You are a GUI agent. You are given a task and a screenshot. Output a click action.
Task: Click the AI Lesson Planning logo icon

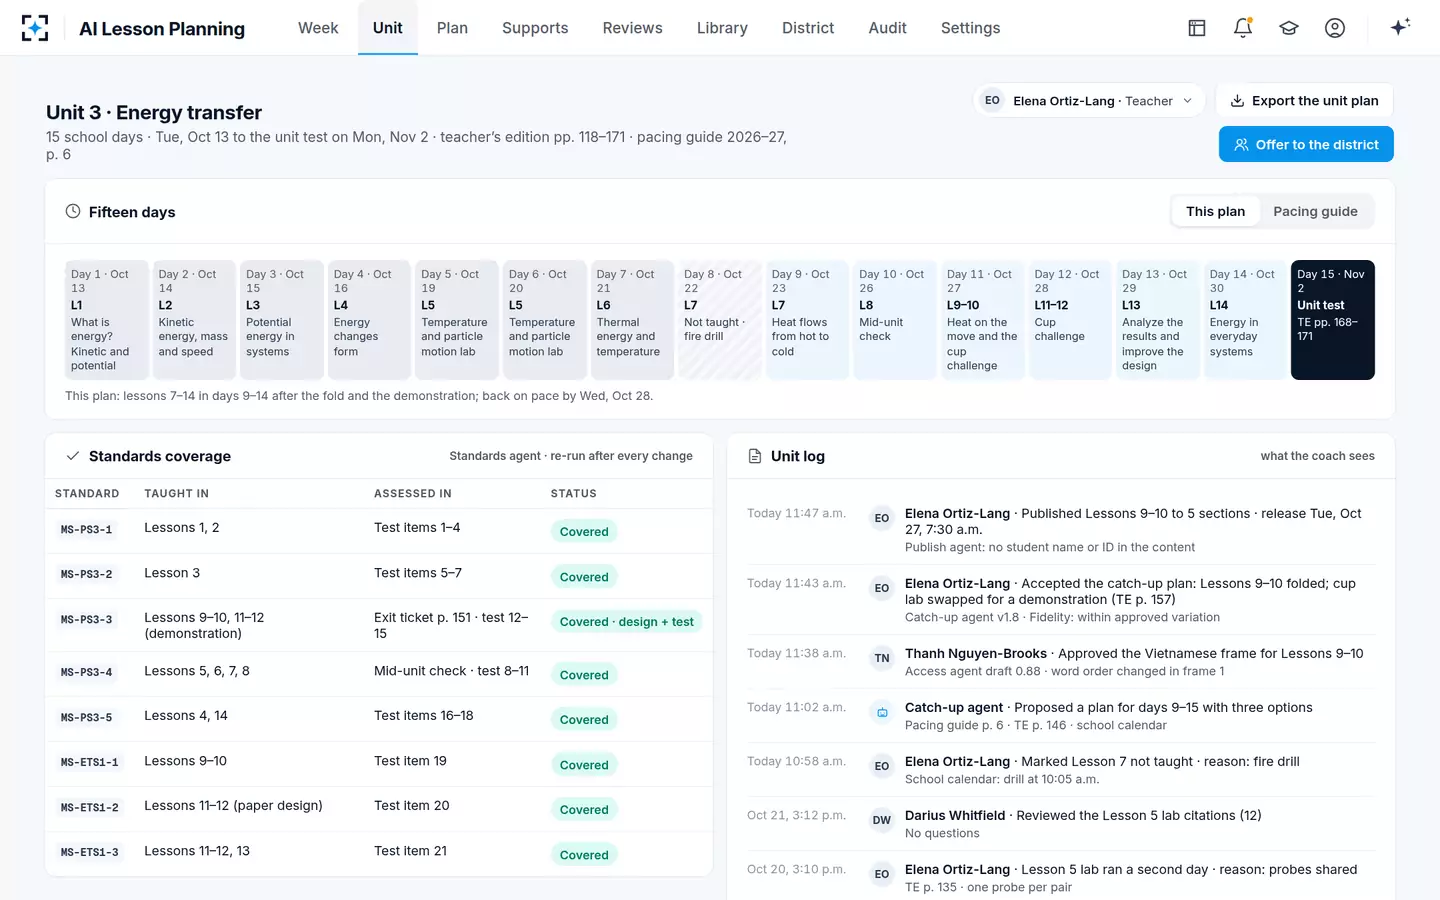[x=35, y=28]
